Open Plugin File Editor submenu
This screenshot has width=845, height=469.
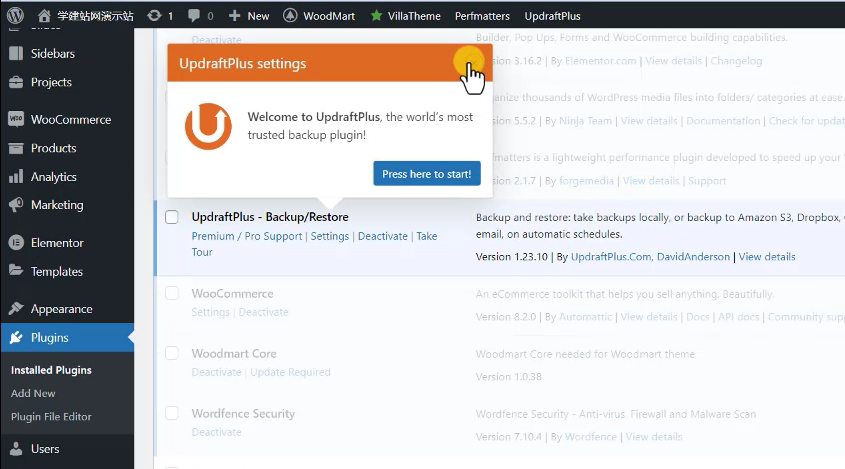(x=51, y=416)
